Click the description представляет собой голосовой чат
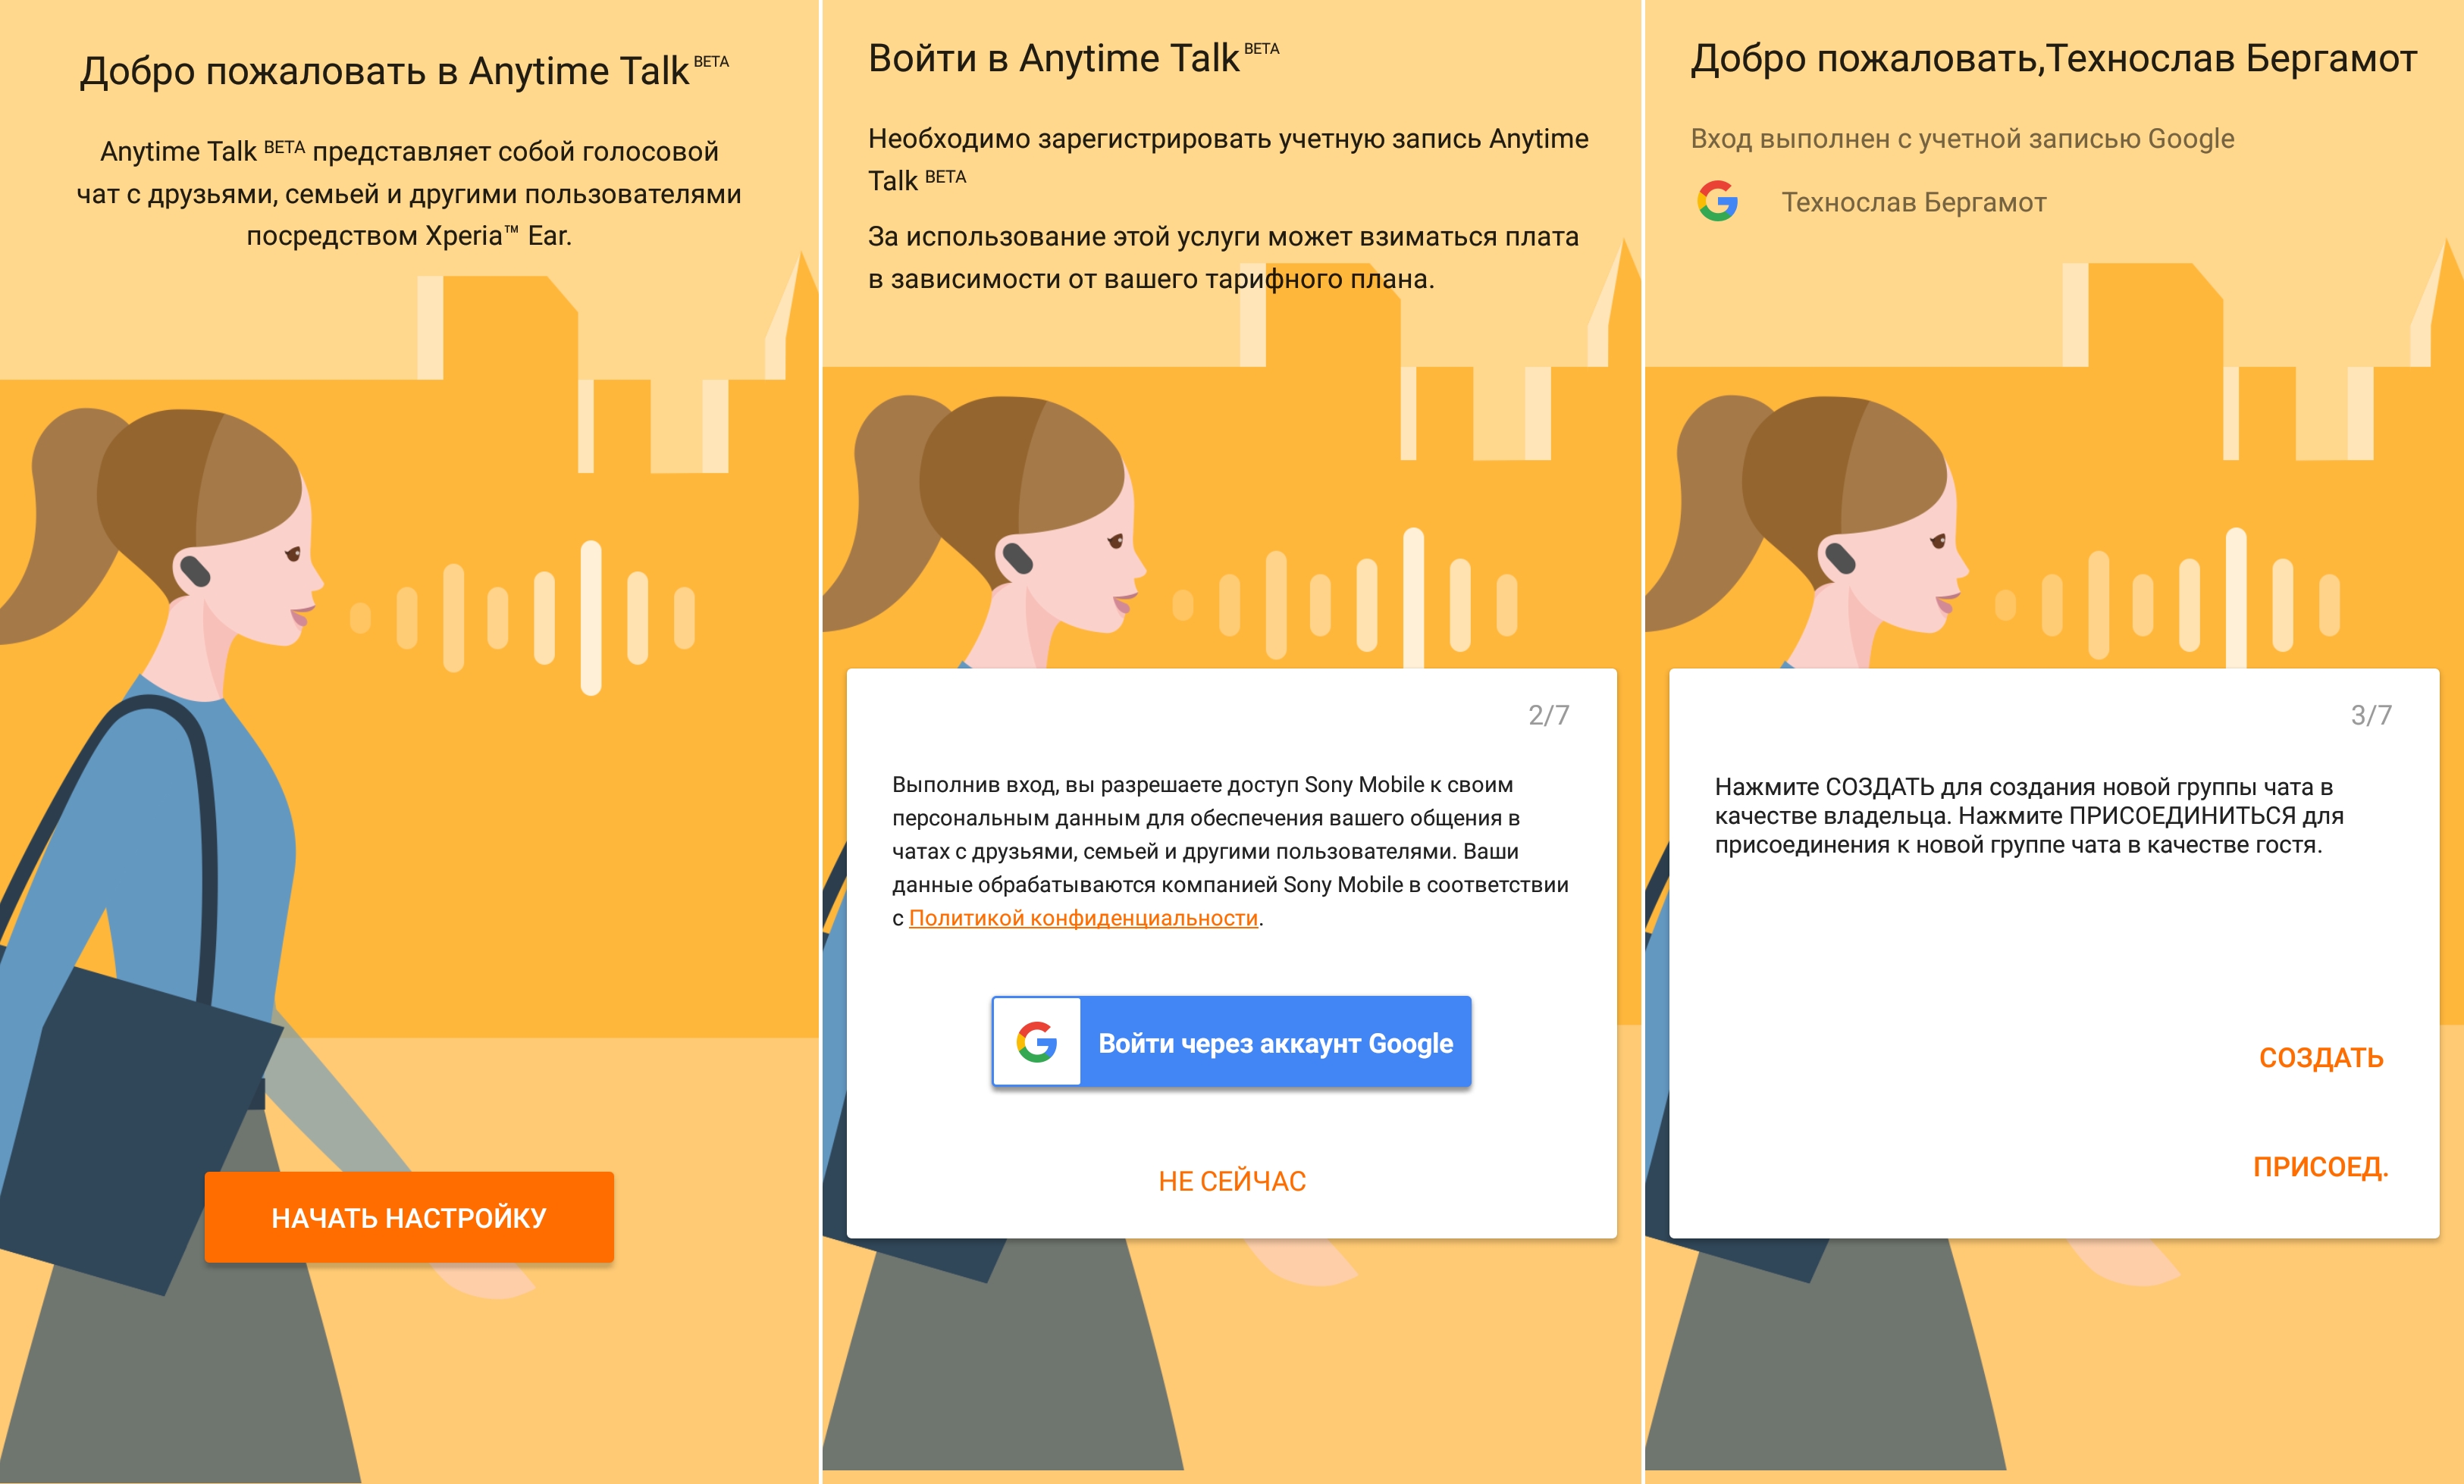The width and height of the screenshot is (2464, 1484). pyautogui.click(x=409, y=194)
